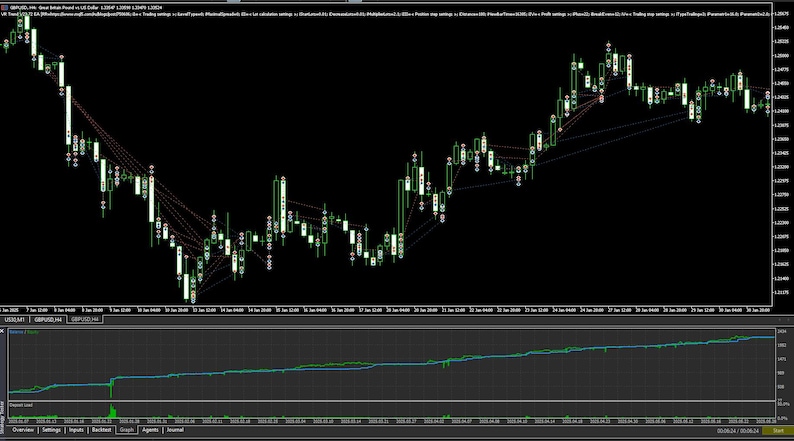The height and width of the screenshot is (441, 794).
Task: Open the Backtest tab in Strategy Tester
Action: click(x=101, y=430)
